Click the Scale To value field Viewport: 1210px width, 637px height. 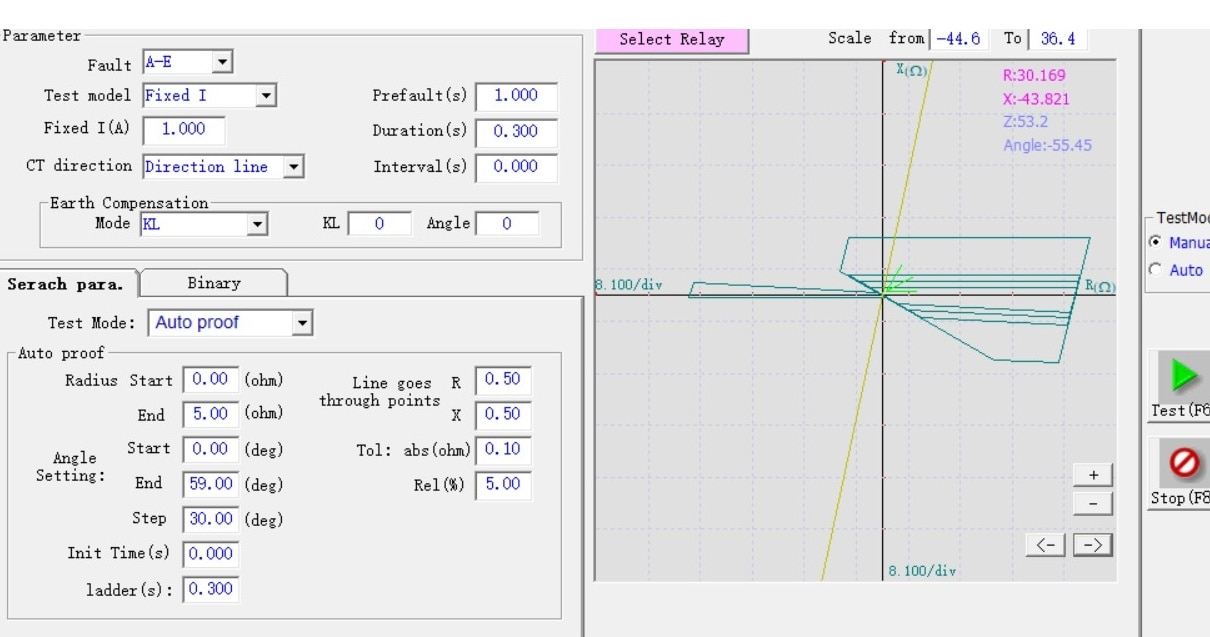[x=1058, y=39]
